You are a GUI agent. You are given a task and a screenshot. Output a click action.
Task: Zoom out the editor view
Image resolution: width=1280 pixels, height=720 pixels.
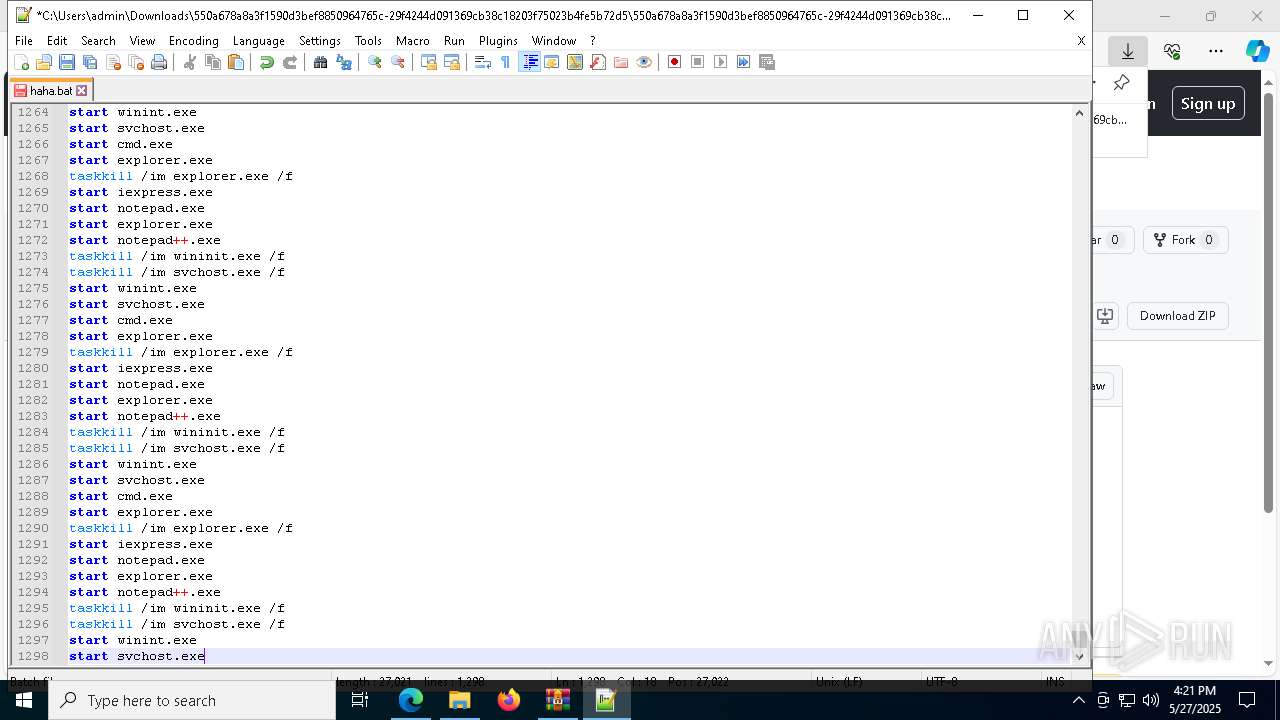click(x=398, y=62)
